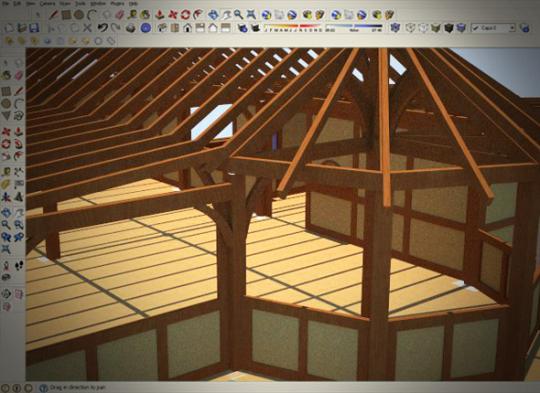Open Model Info blue circle icon
The width and height of the screenshot is (540, 393).
point(146,28)
